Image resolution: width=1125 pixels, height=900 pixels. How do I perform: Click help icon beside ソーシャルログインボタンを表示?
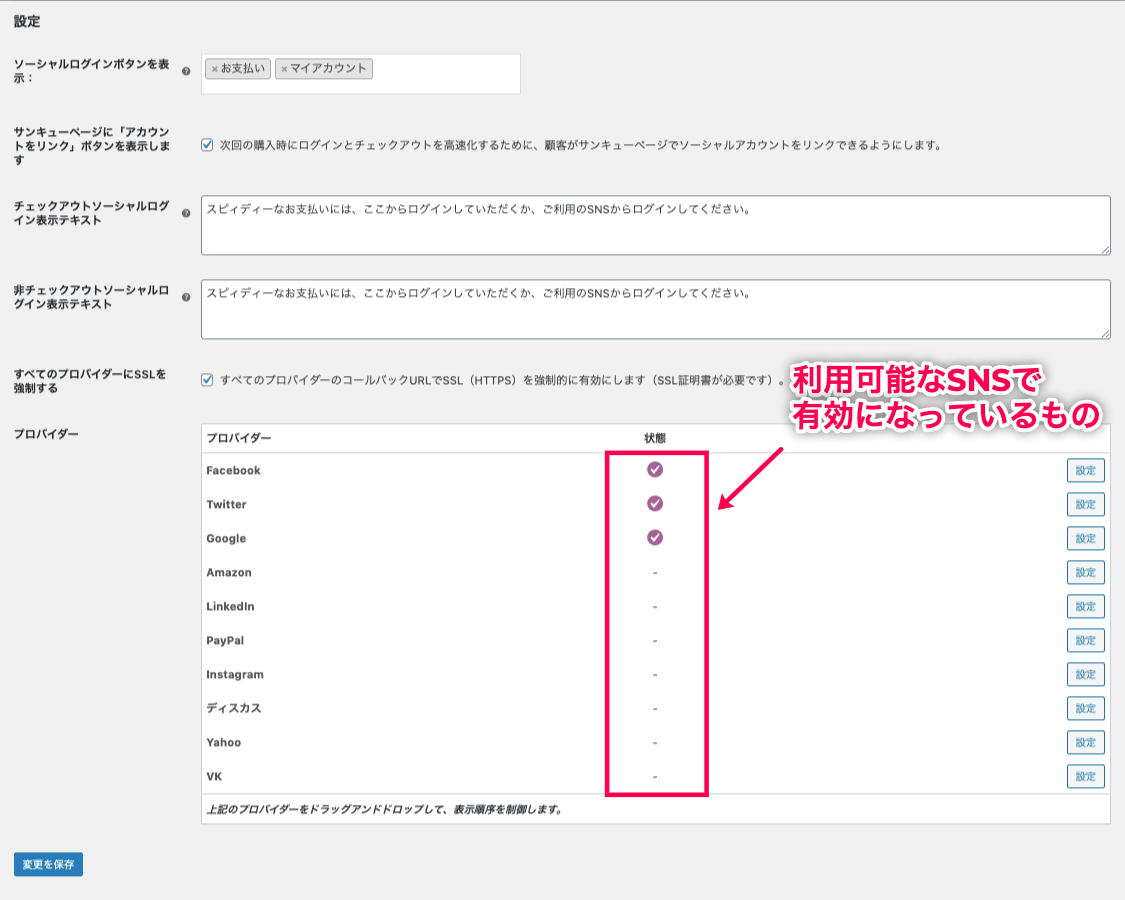click(186, 71)
